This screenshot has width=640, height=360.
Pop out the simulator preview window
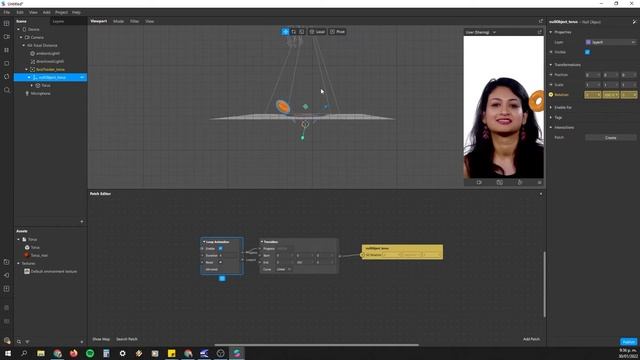click(x=540, y=32)
